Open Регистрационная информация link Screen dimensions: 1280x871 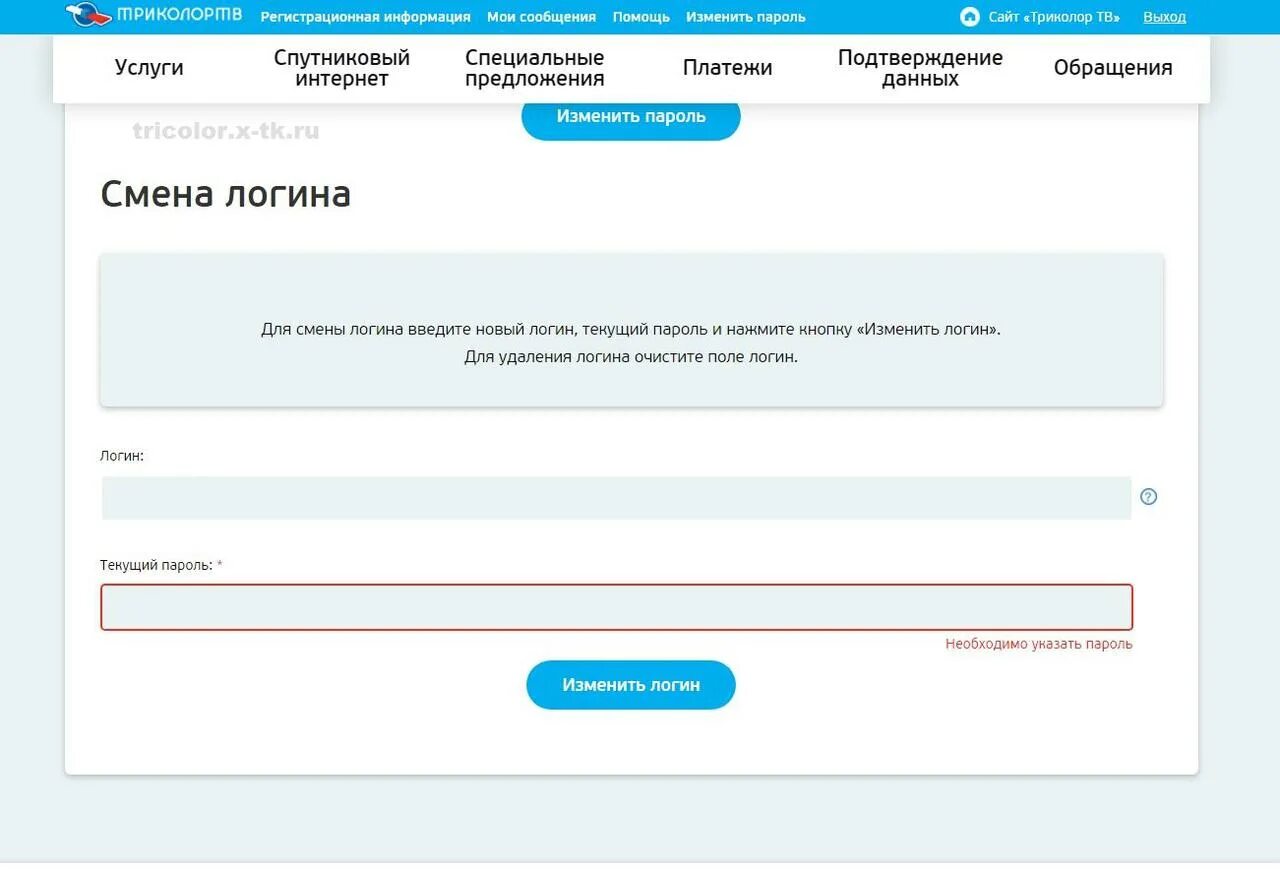click(x=365, y=17)
